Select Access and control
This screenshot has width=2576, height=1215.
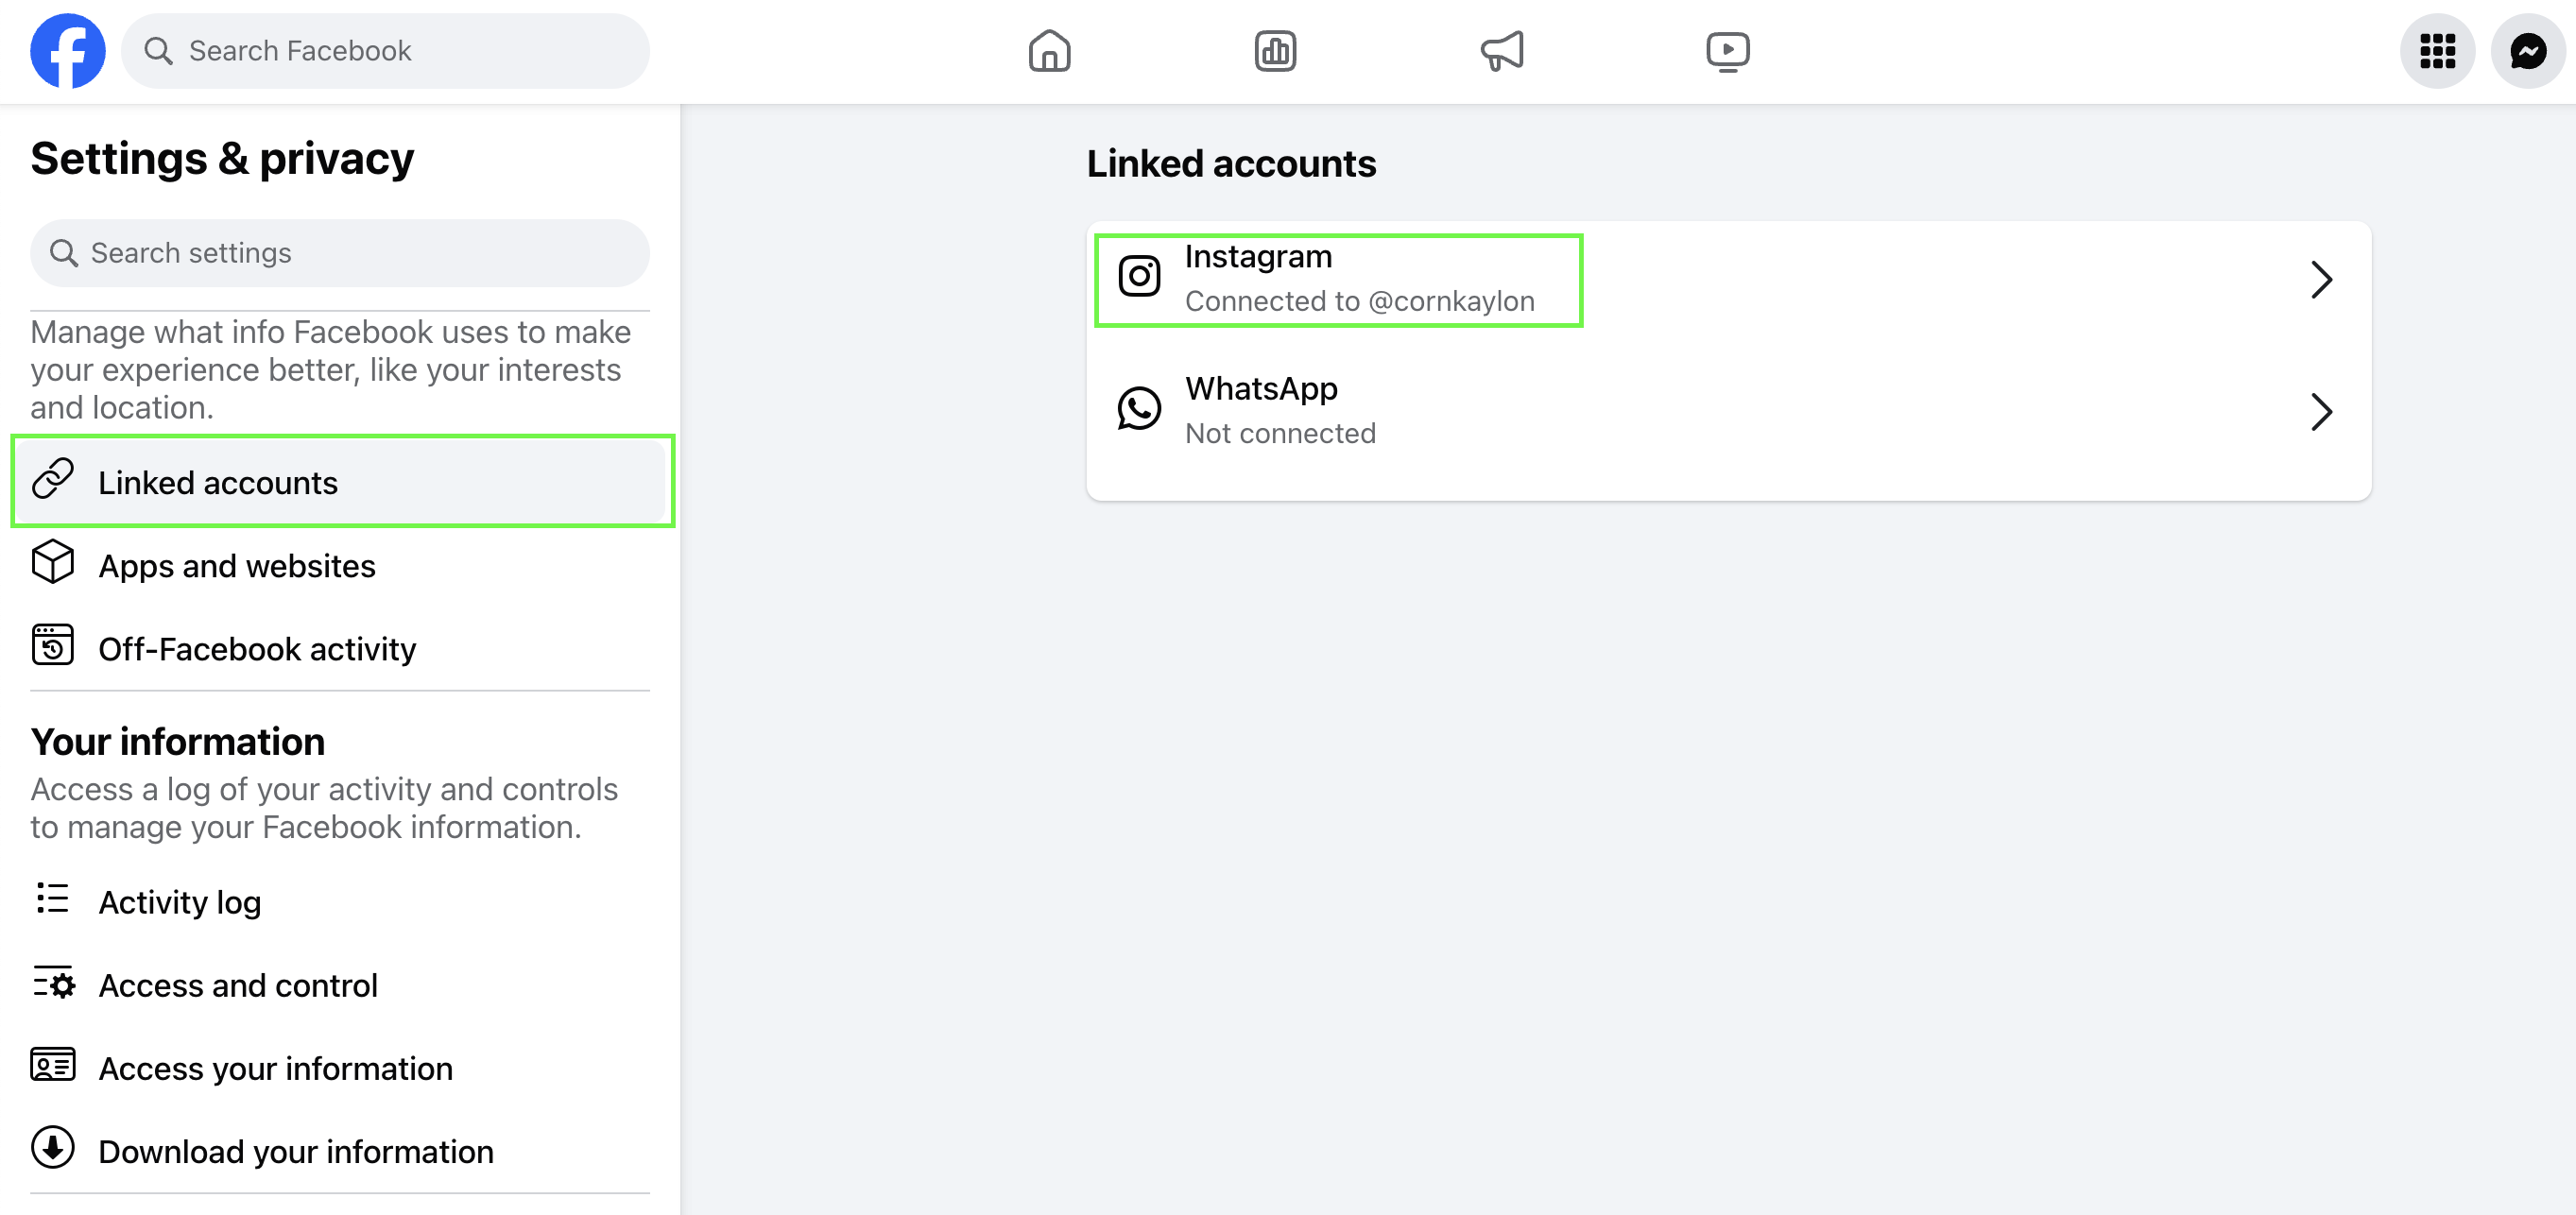(237, 985)
